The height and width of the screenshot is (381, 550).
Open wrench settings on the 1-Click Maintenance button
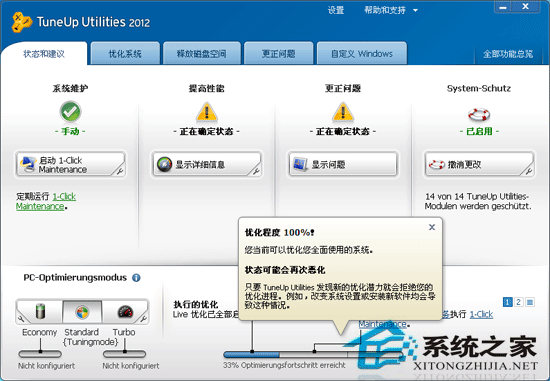120,171
